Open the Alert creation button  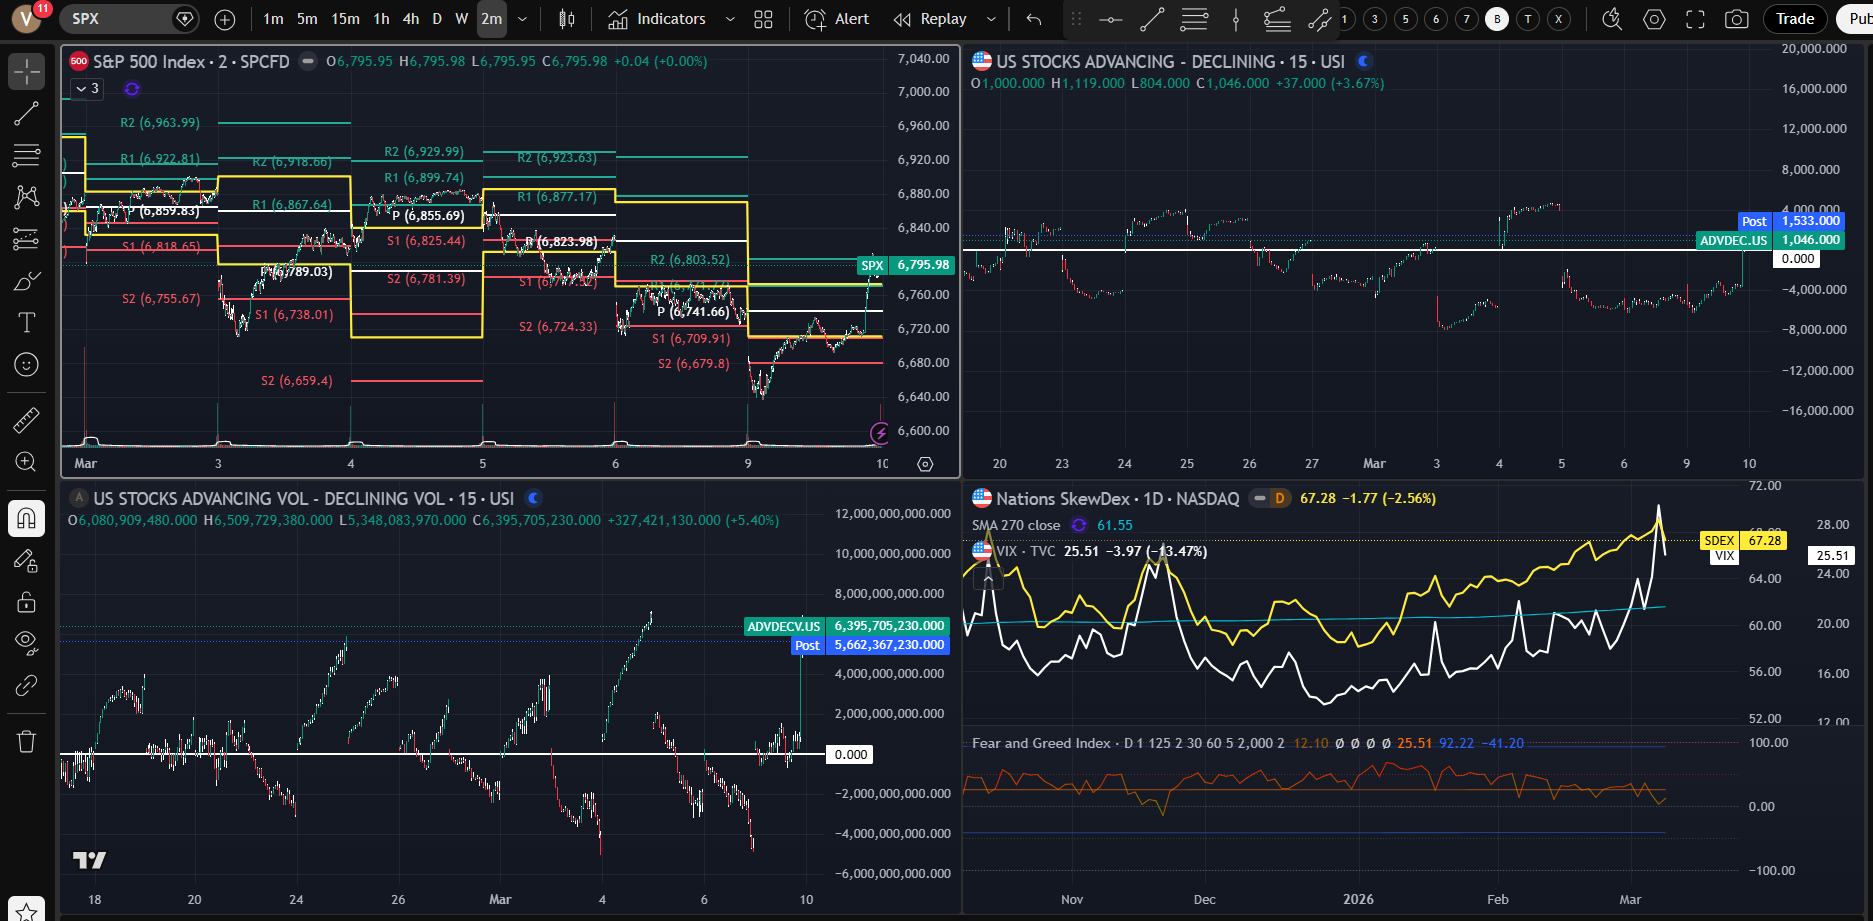point(837,19)
